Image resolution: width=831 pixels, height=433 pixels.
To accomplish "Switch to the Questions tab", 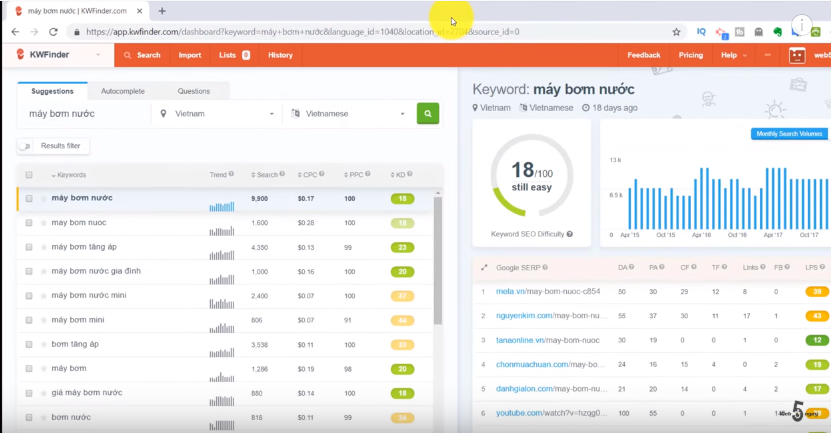I will (x=194, y=91).
